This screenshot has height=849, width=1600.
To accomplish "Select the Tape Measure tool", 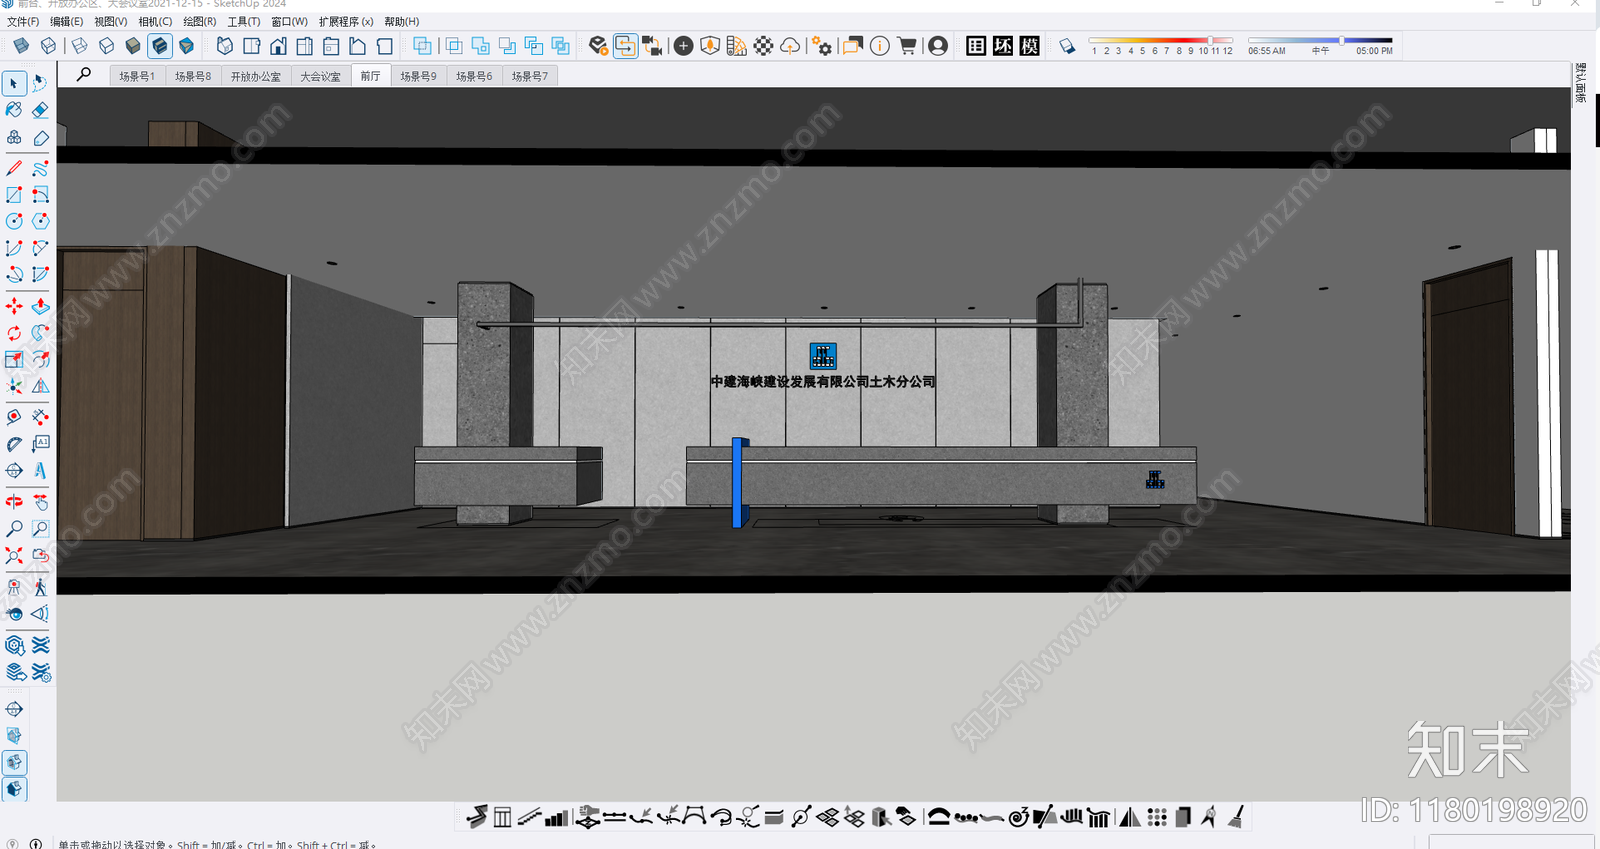I will click(x=14, y=417).
